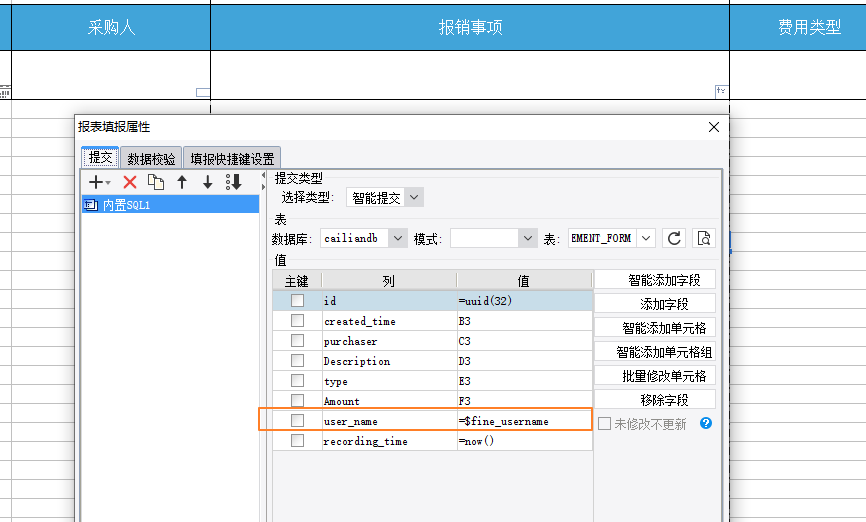
Task: Select value cell F3
Action: pyautogui.click(x=525, y=401)
